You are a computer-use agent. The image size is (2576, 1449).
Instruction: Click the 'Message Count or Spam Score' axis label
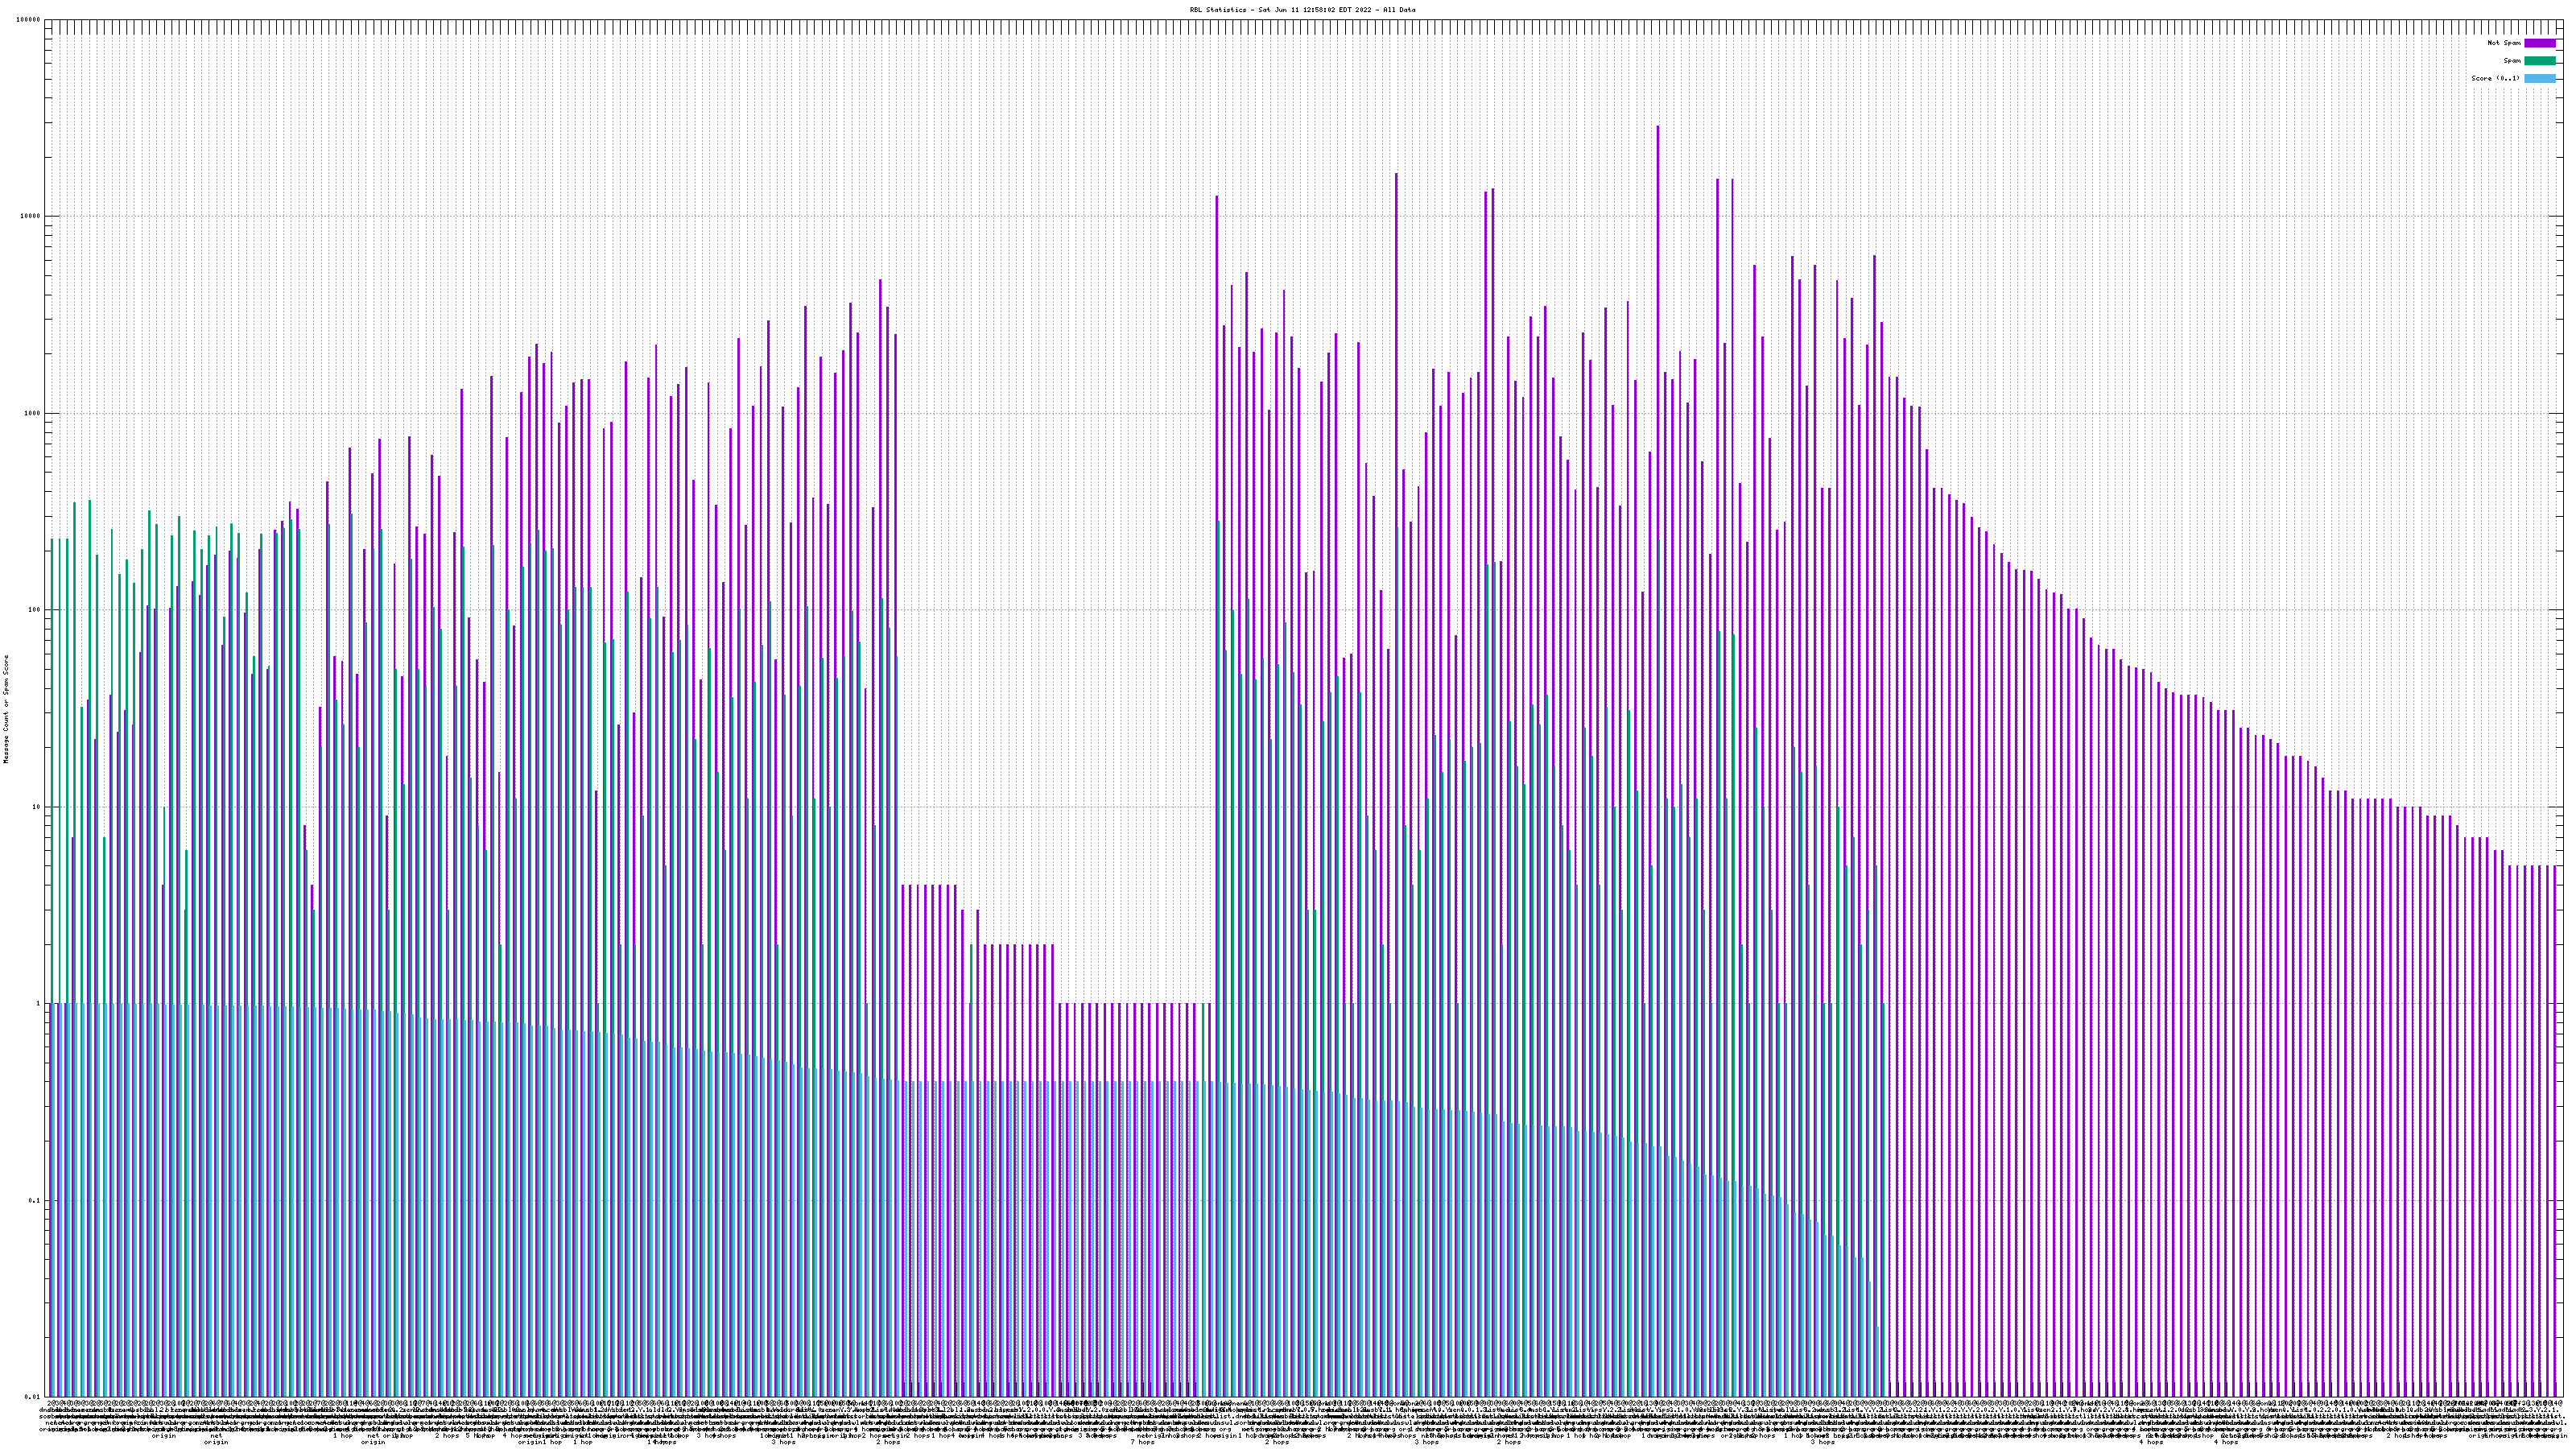[6, 709]
